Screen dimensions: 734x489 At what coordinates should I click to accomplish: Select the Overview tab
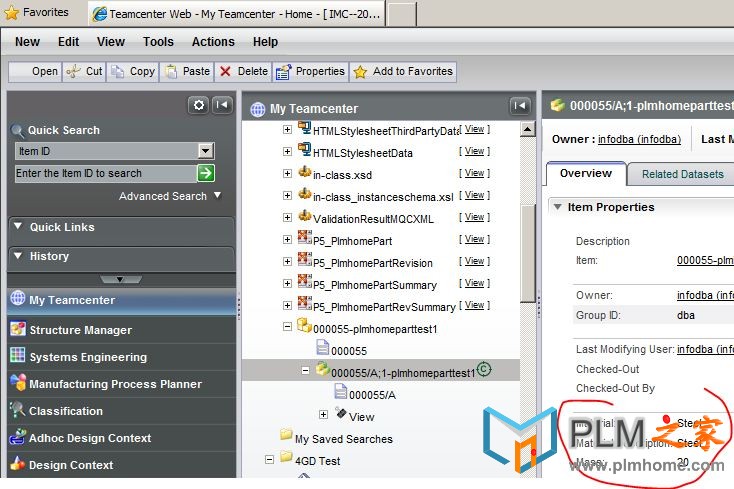[586, 173]
